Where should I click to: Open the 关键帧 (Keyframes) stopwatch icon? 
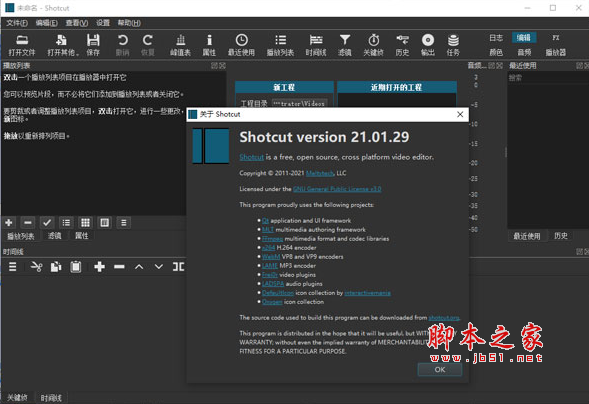pyautogui.click(x=373, y=45)
